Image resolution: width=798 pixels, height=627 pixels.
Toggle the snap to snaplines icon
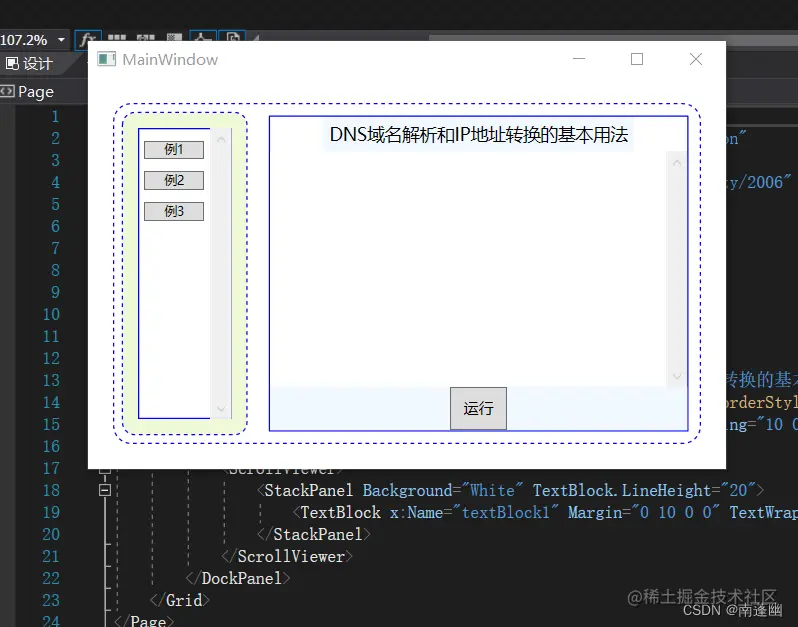coord(203,37)
